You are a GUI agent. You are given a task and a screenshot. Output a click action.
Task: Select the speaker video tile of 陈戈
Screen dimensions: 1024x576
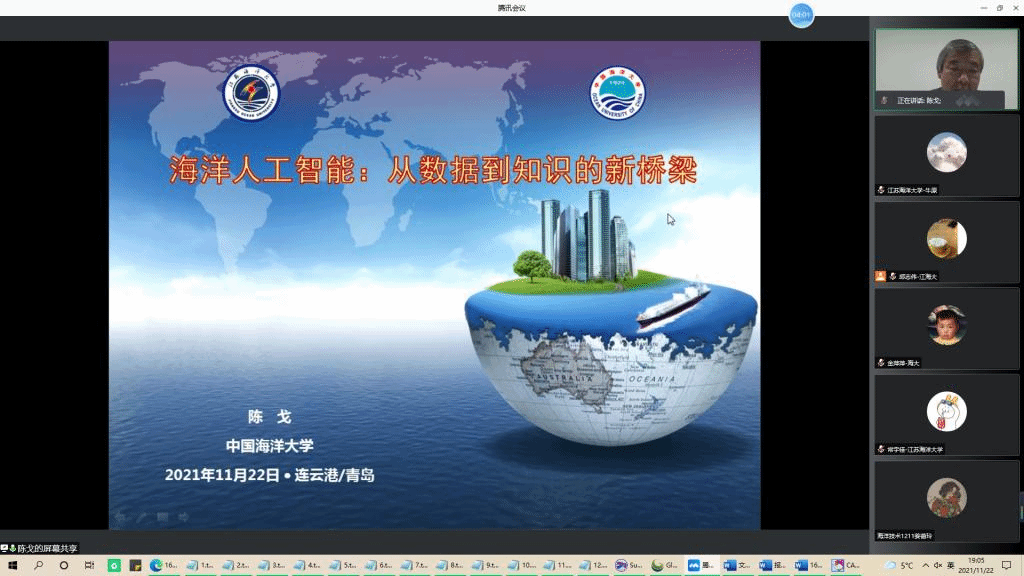click(946, 68)
